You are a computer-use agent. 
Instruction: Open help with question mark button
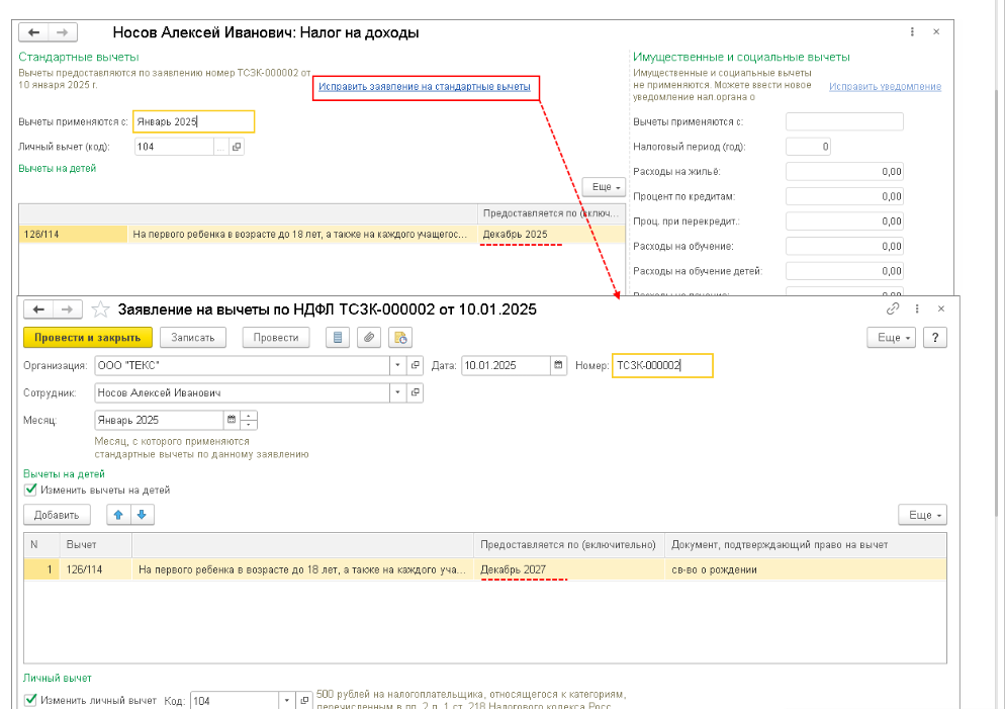[x=935, y=337]
